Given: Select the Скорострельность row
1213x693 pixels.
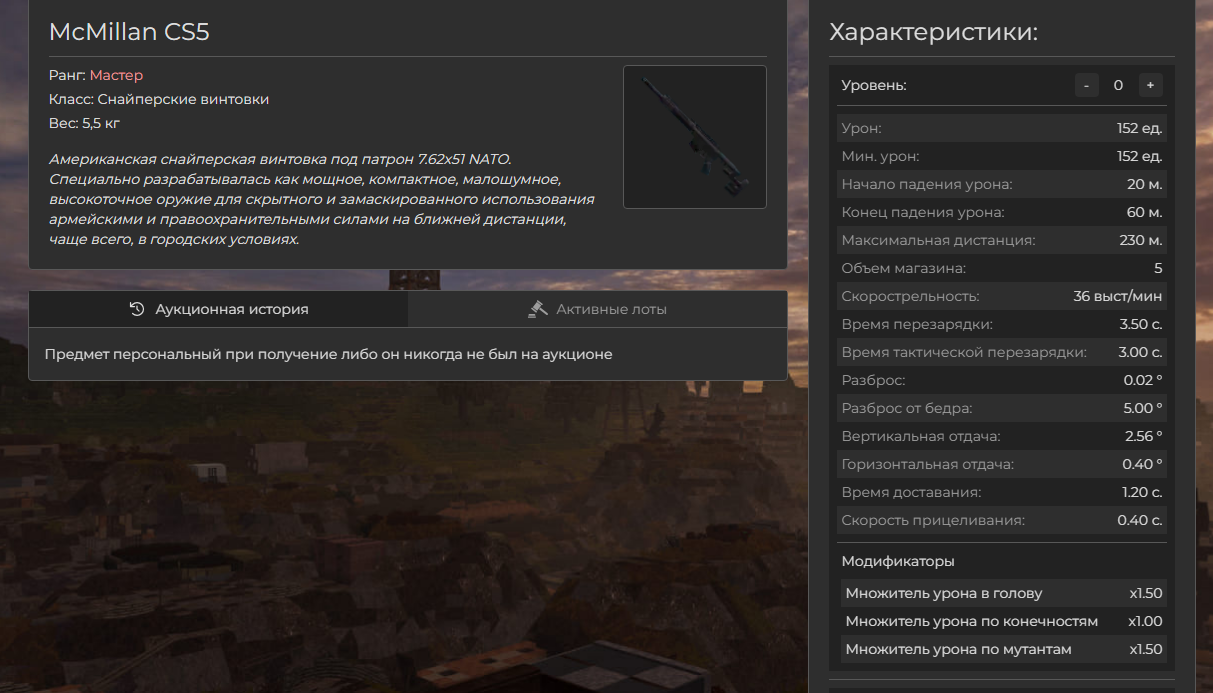Looking at the screenshot, I should (1002, 296).
